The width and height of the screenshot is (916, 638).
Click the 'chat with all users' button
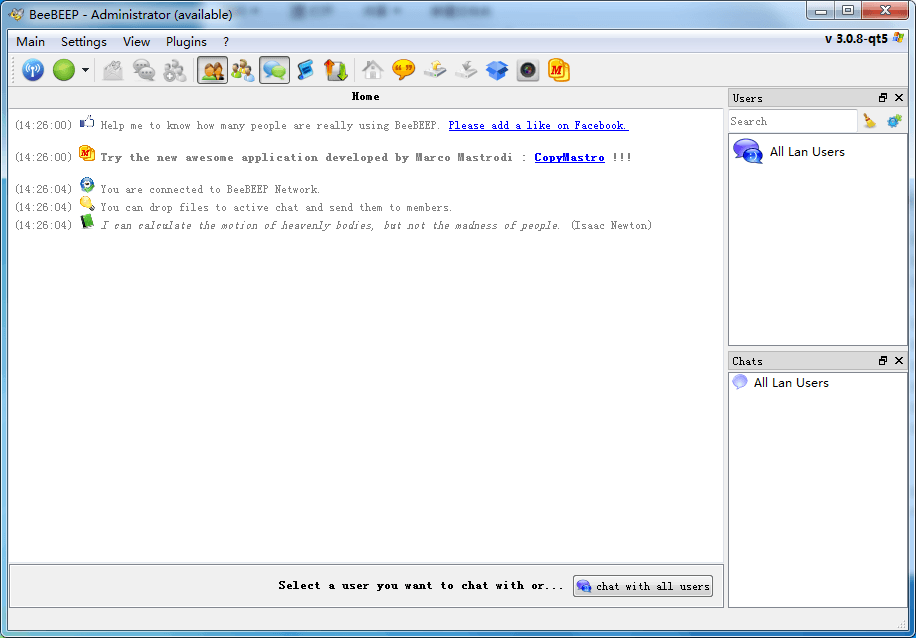643,586
